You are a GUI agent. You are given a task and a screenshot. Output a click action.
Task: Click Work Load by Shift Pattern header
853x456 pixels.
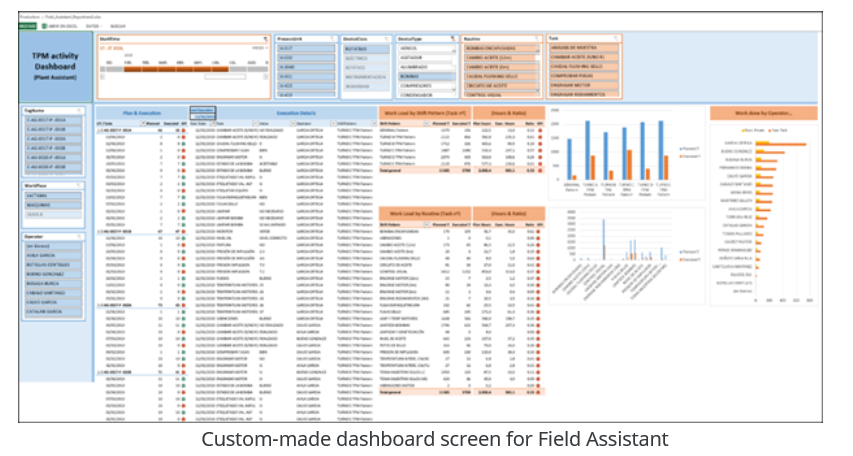click(x=425, y=113)
